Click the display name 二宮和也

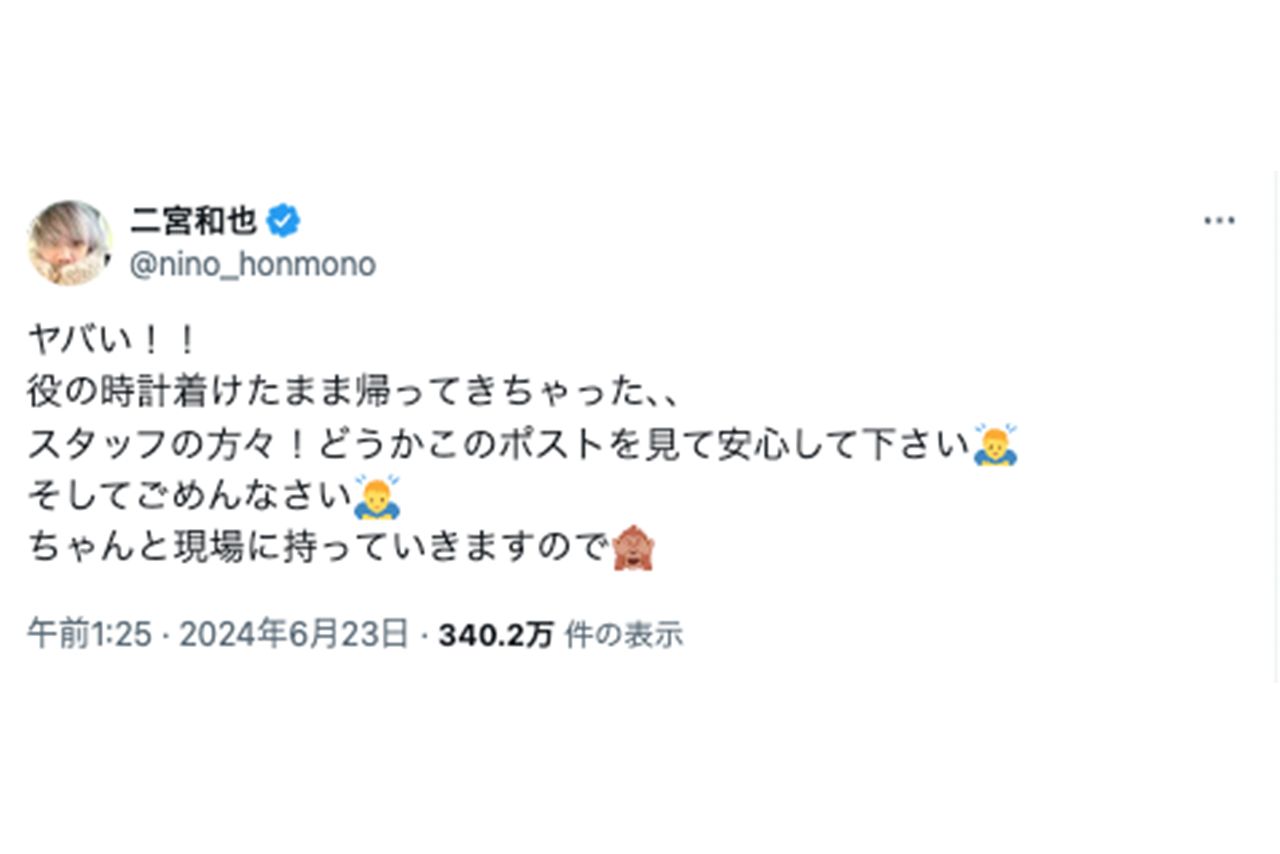click(195, 219)
